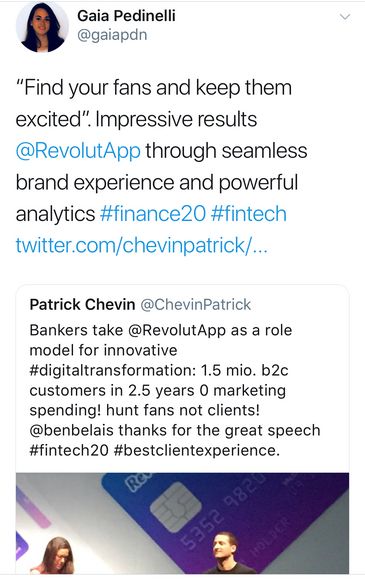Select the #bestclientexperience hashtag

197,450
